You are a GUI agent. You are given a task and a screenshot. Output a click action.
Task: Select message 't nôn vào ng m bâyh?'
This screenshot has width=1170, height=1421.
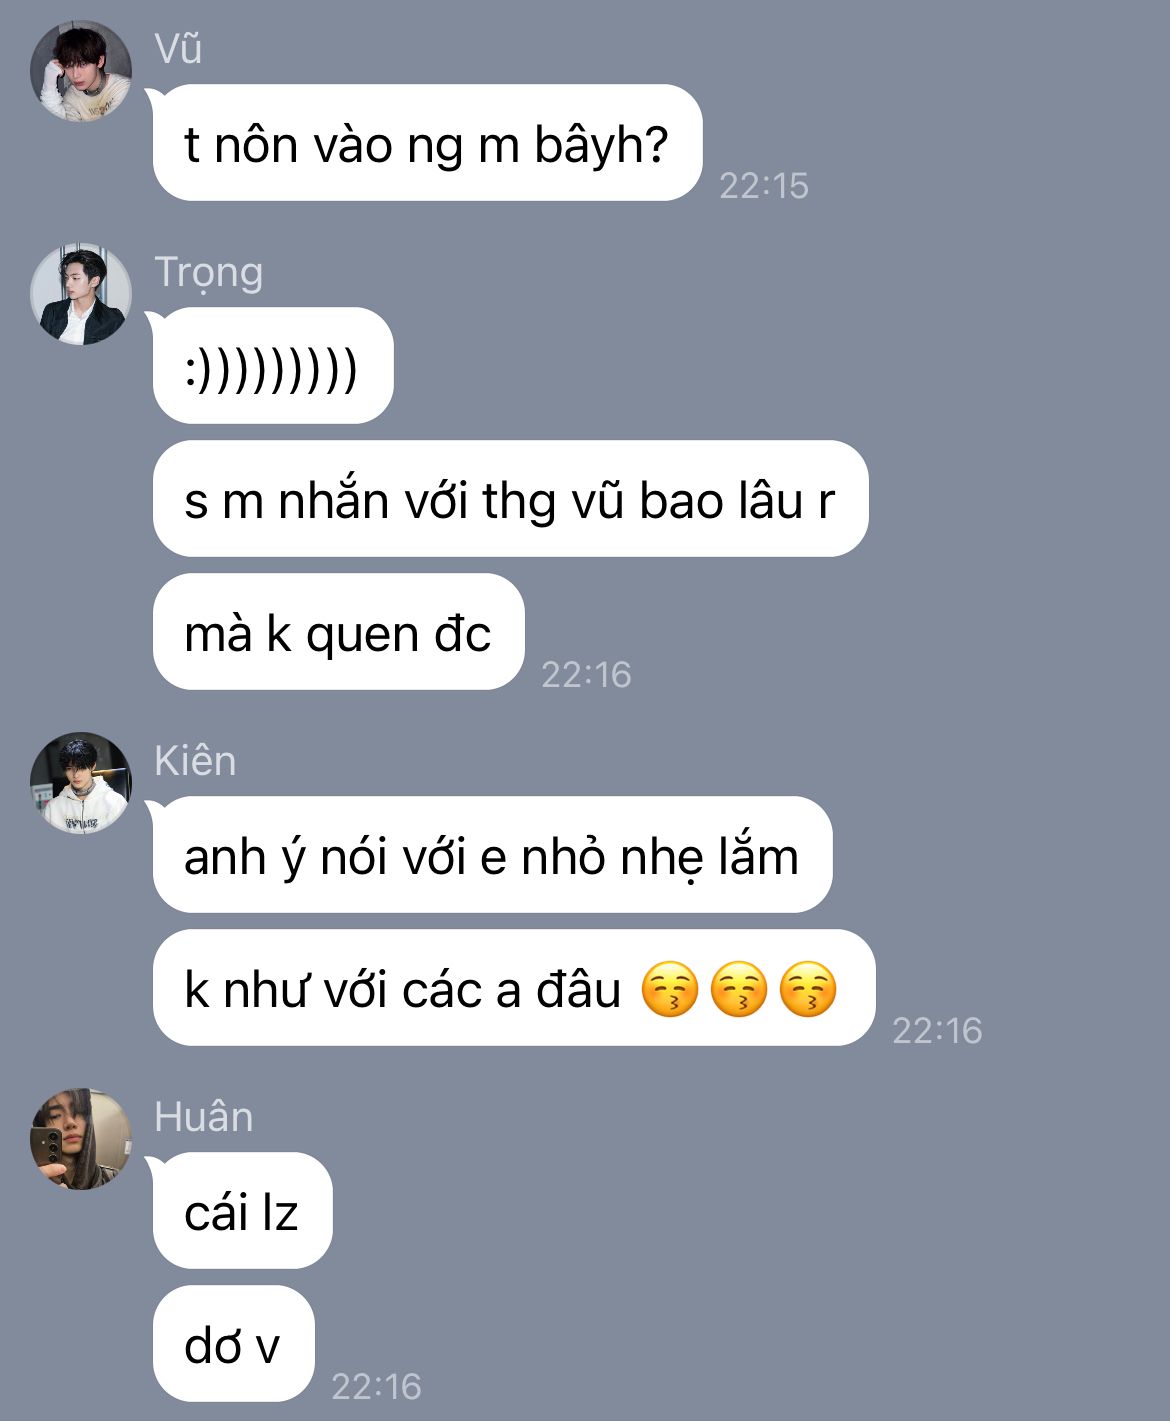(x=427, y=143)
